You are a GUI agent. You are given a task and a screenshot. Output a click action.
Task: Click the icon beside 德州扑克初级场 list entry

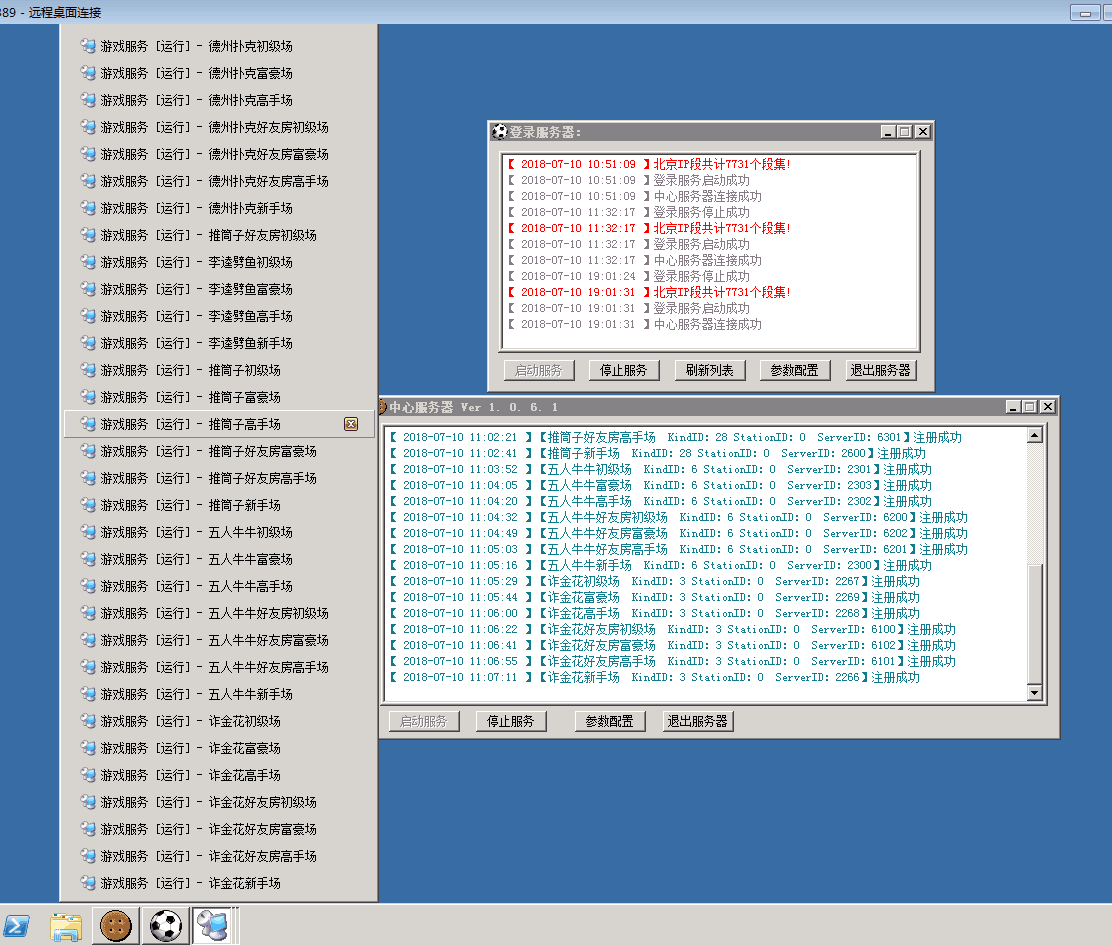[x=88, y=46]
